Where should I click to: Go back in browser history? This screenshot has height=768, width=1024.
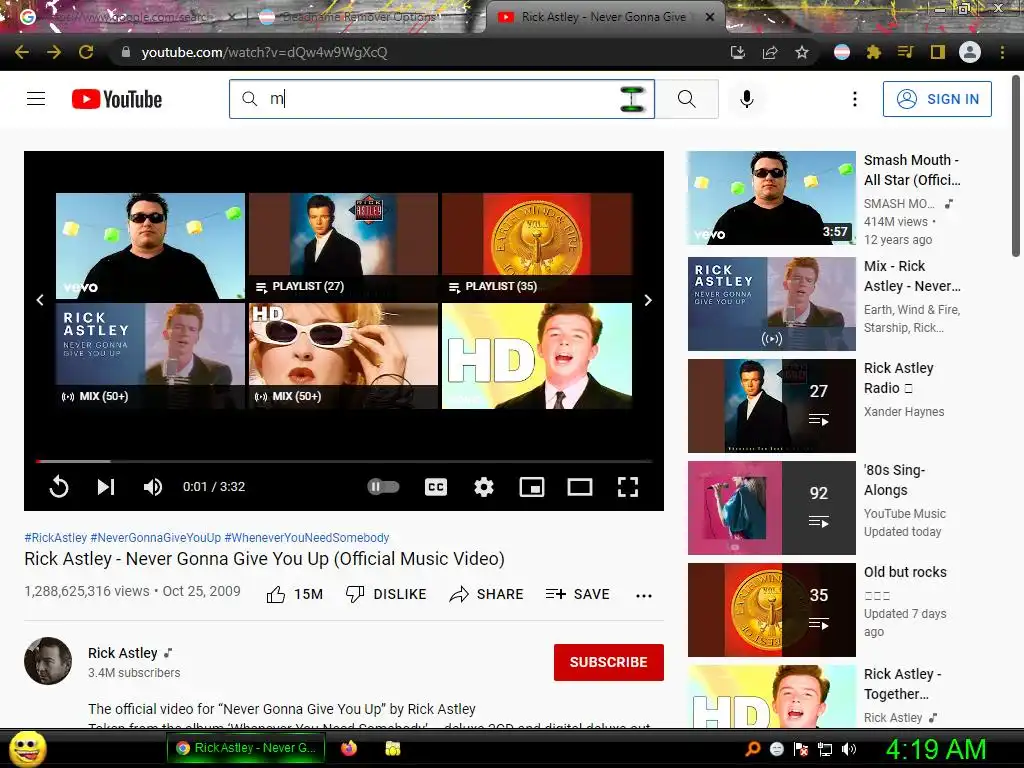(22, 52)
